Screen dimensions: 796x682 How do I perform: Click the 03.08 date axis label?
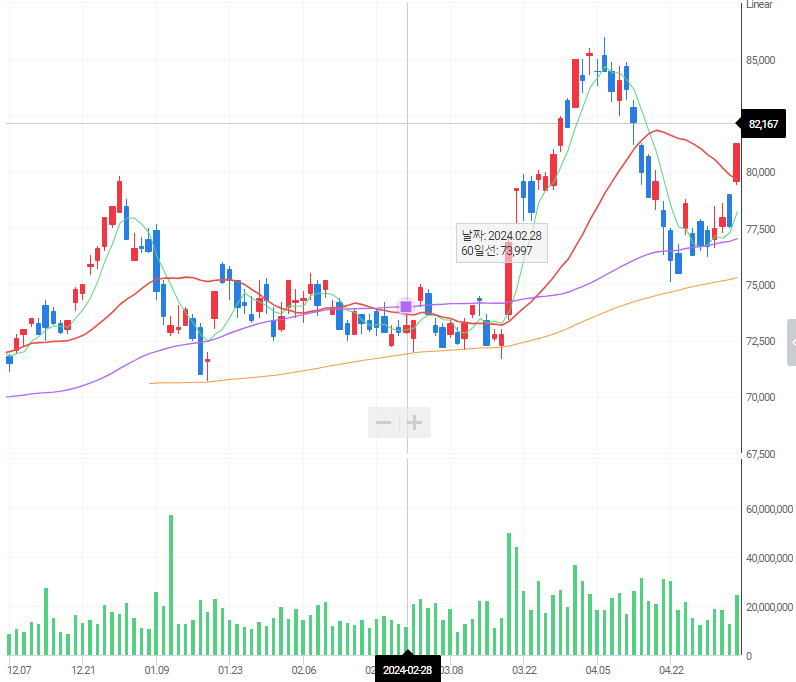452,670
